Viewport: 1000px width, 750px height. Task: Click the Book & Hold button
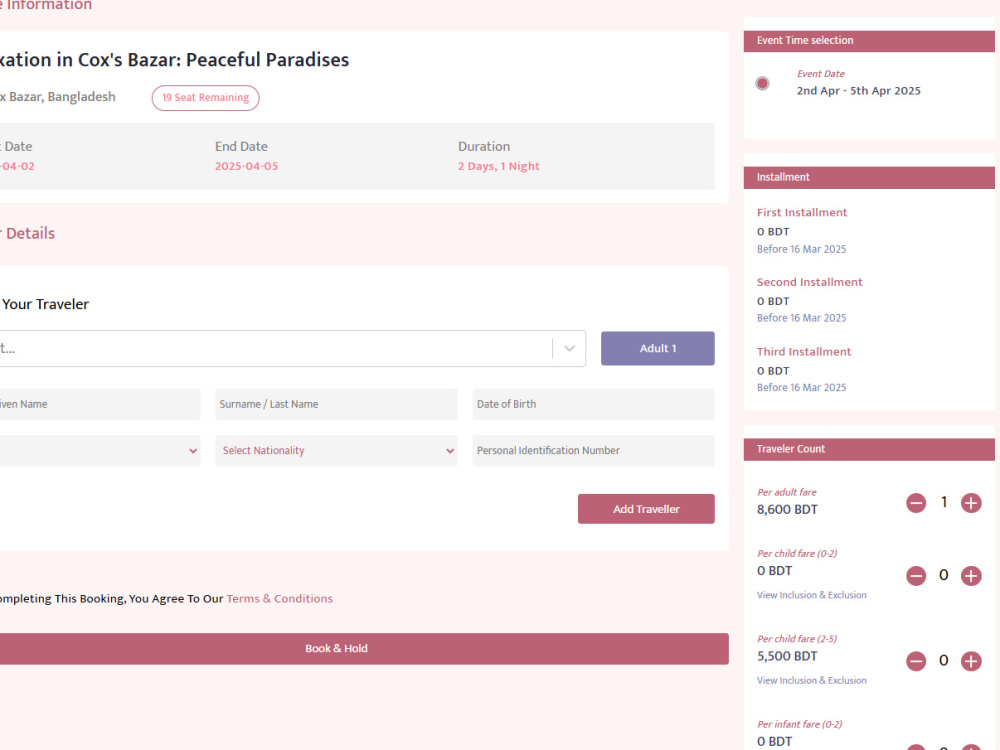click(x=364, y=649)
